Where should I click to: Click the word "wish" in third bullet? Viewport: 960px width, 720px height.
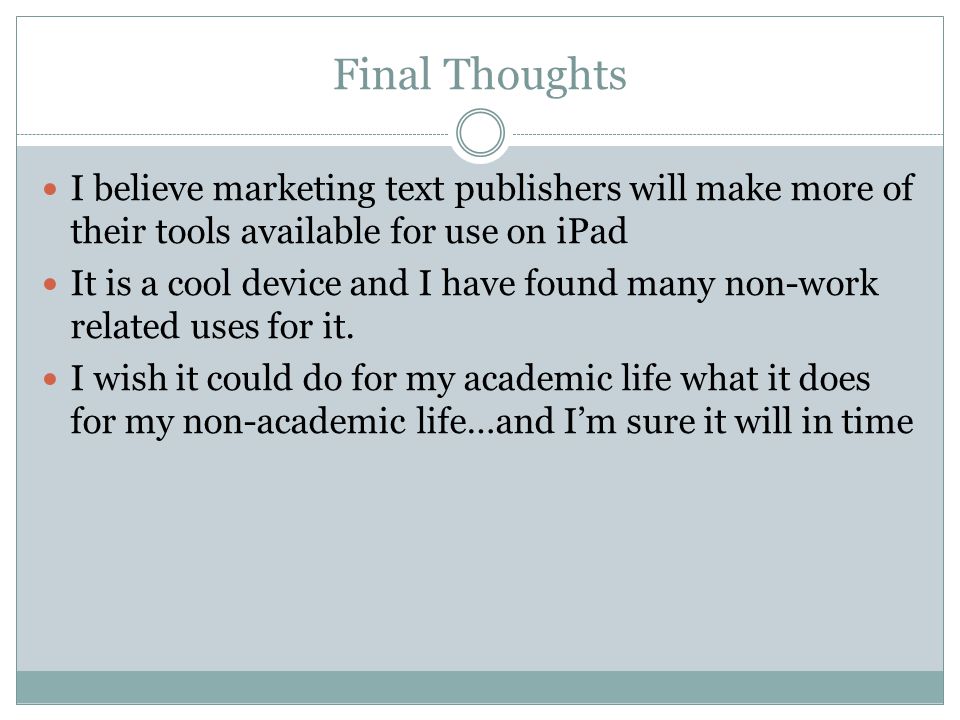click(130, 378)
